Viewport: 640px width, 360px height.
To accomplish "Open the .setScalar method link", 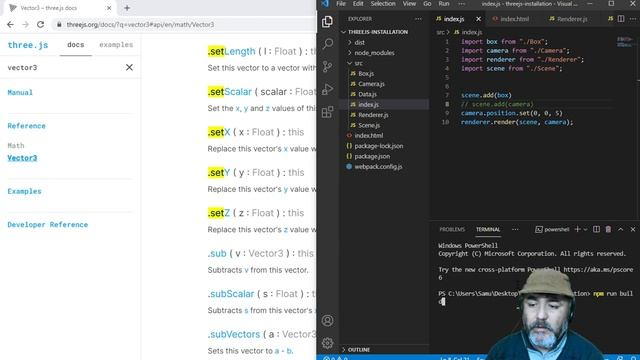I will [x=230, y=92].
